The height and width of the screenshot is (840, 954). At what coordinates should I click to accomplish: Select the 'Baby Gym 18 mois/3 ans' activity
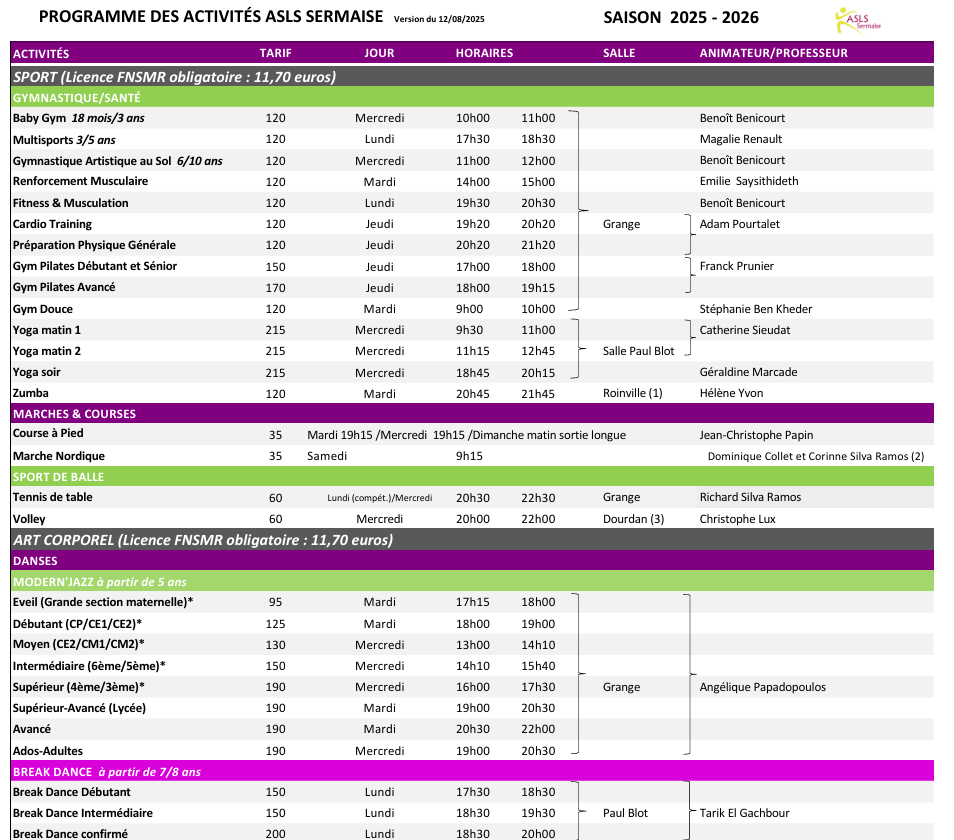pyautogui.click(x=78, y=118)
